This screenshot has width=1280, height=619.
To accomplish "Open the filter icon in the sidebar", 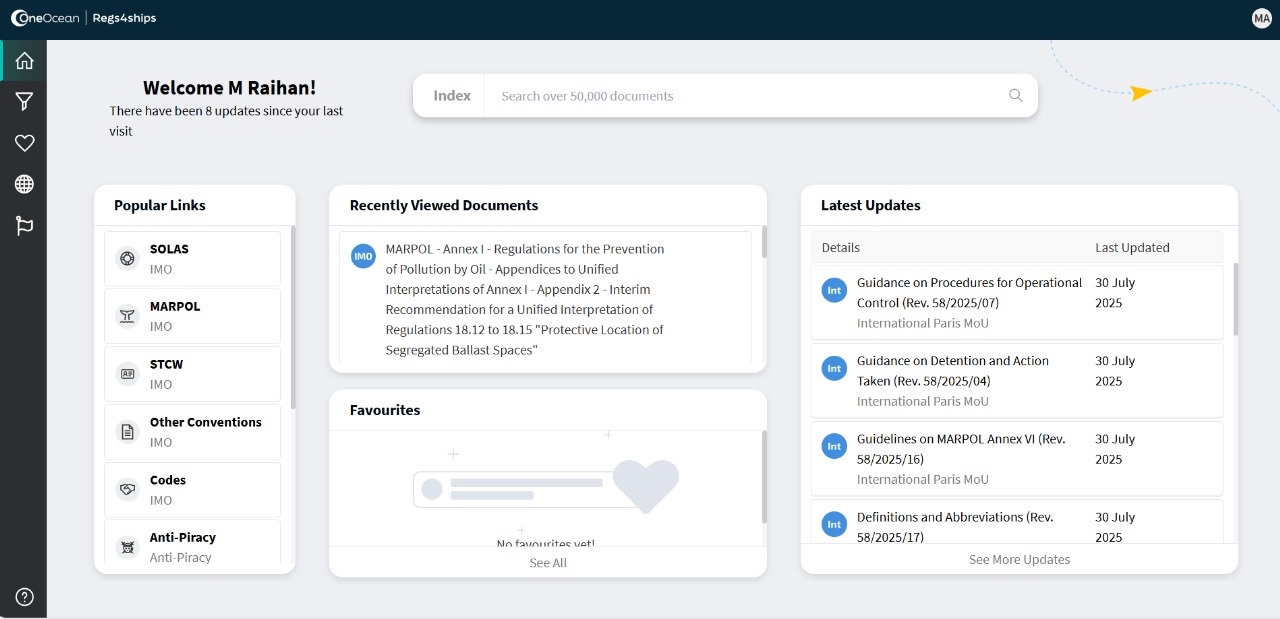I will pos(24,101).
